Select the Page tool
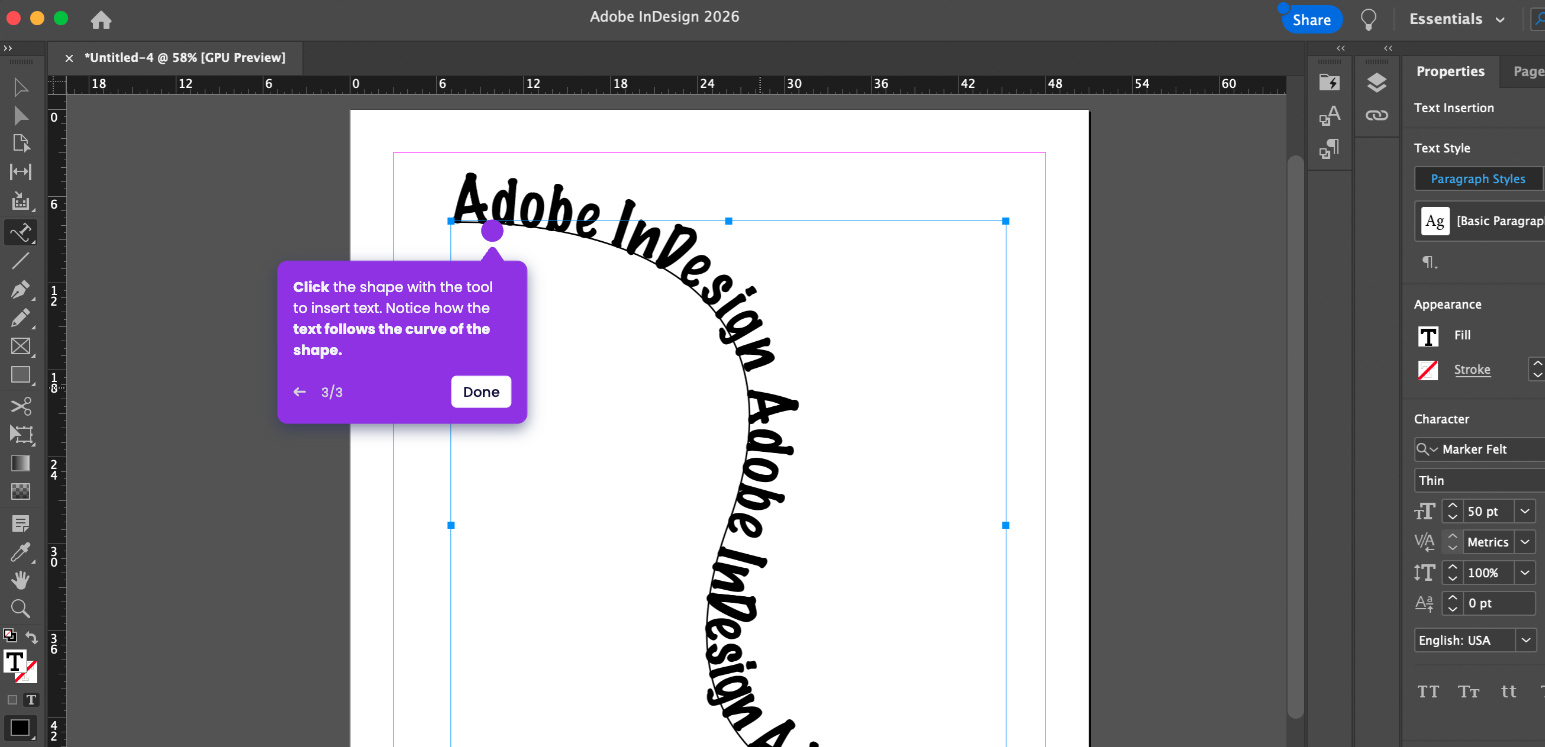This screenshot has height=747, width=1545. (20, 144)
